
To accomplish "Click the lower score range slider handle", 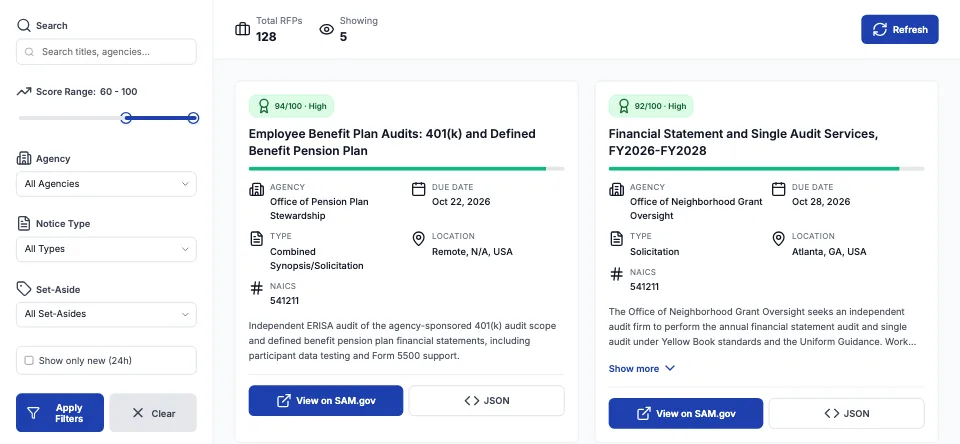I will click(x=126, y=118).
